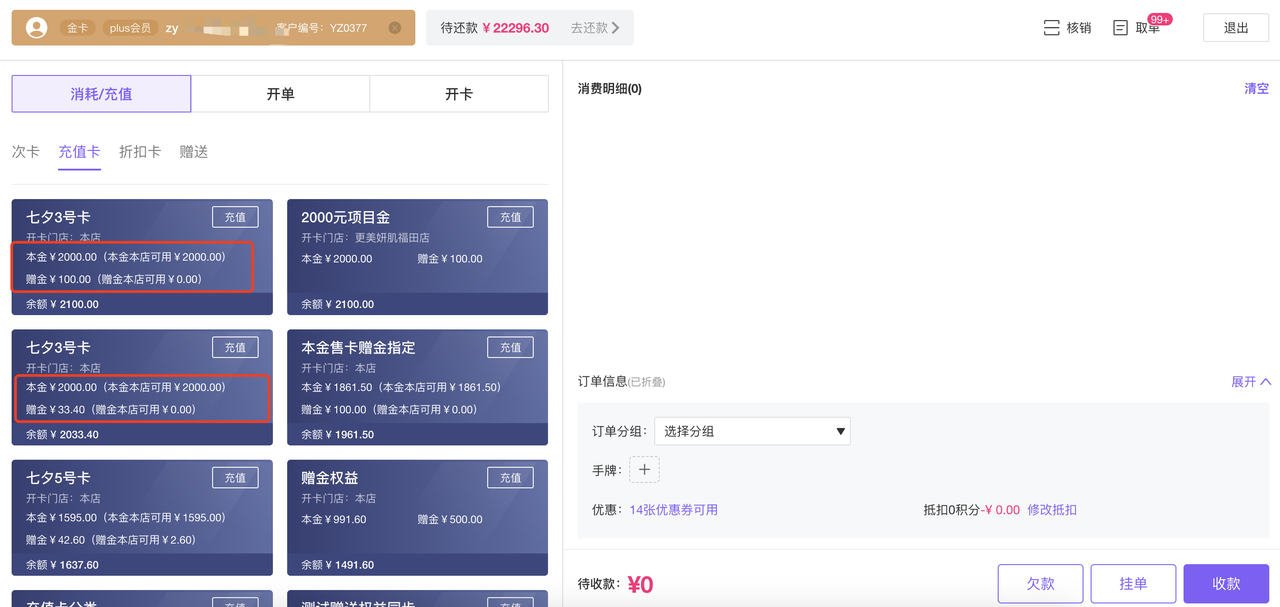The width and height of the screenshot is (1280, 607).
Task: Open the 选择分组 order group dropdown
Action: click(752, 432)
